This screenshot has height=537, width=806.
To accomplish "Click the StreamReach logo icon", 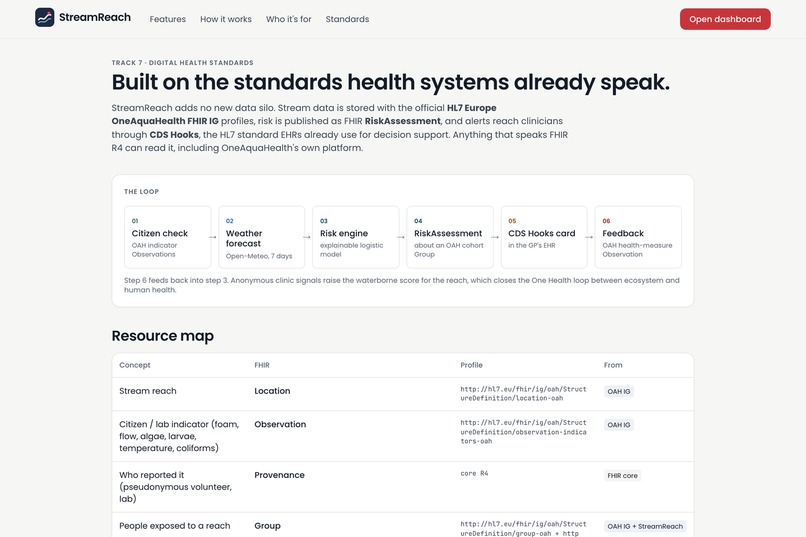I will click(x=45, y=17).
